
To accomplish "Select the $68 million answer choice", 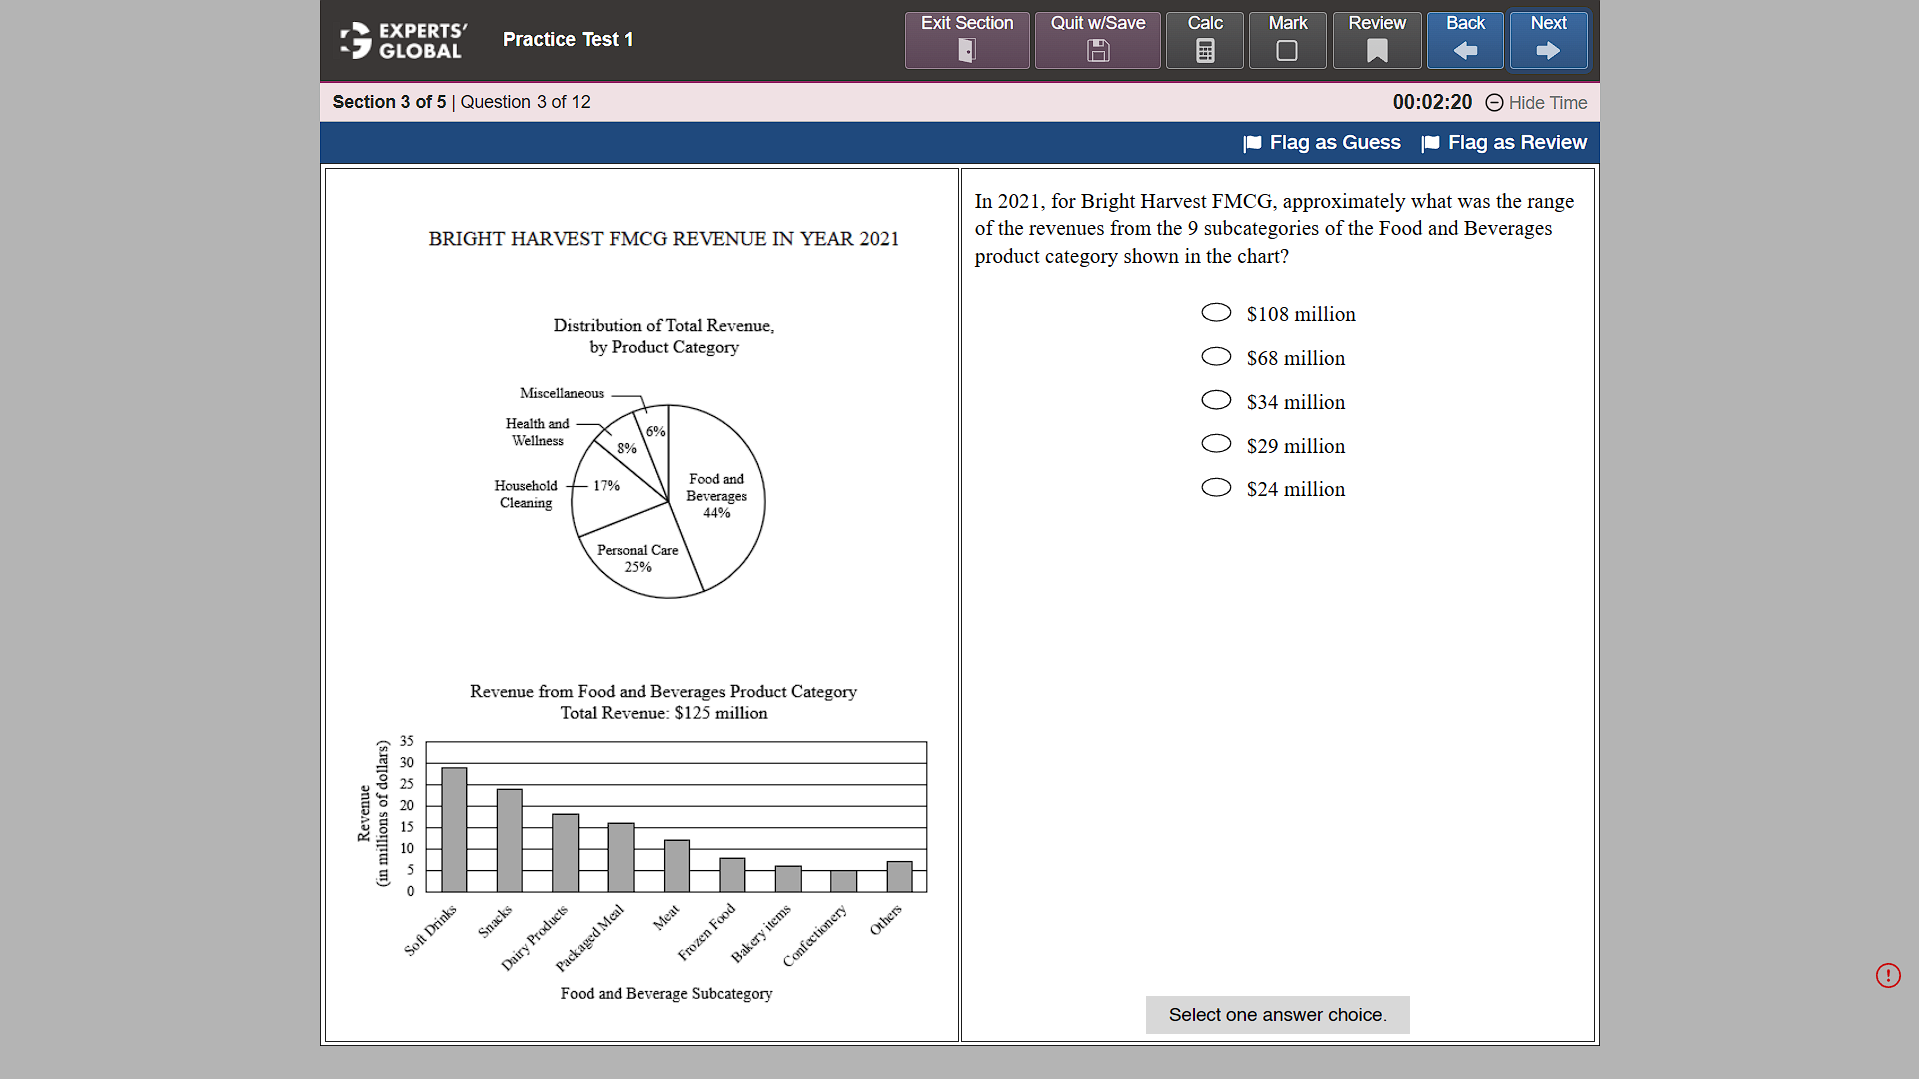I will [x=1215, y=356].
